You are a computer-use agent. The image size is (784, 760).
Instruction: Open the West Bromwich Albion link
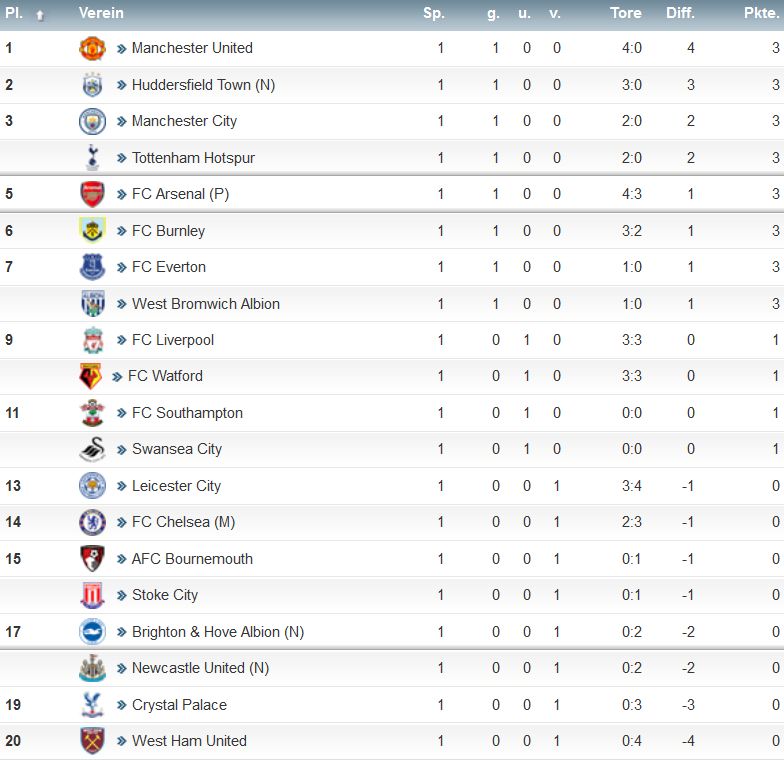coord(206,304)
